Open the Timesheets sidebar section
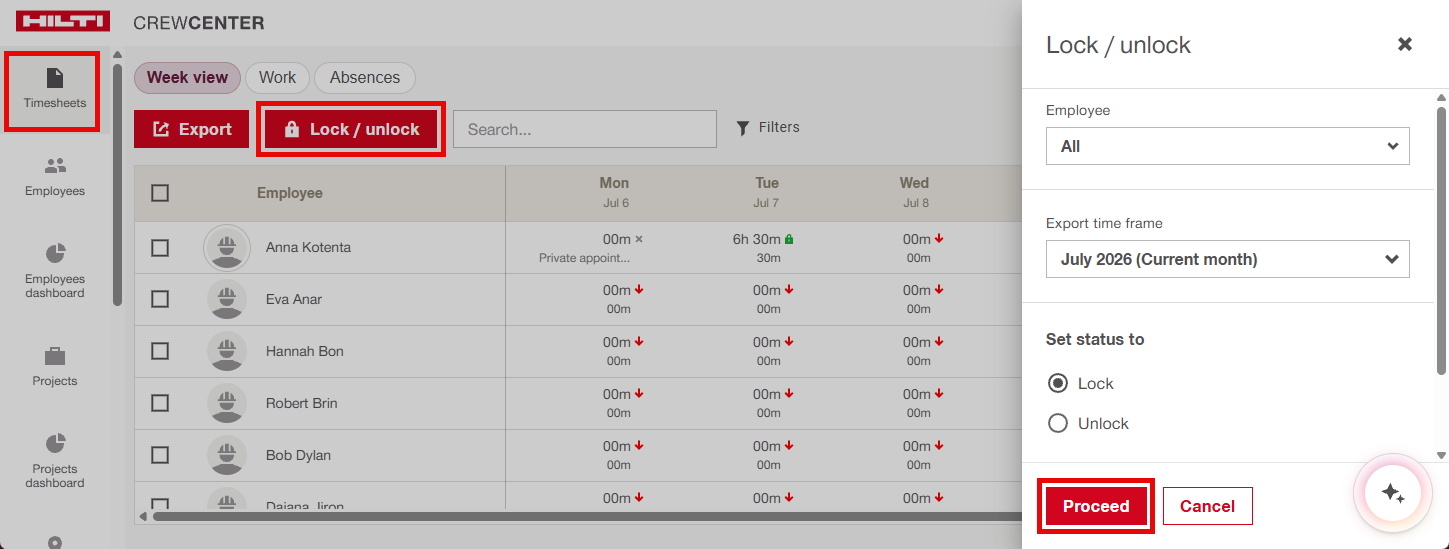1449x549 pixels. (55, 90)
